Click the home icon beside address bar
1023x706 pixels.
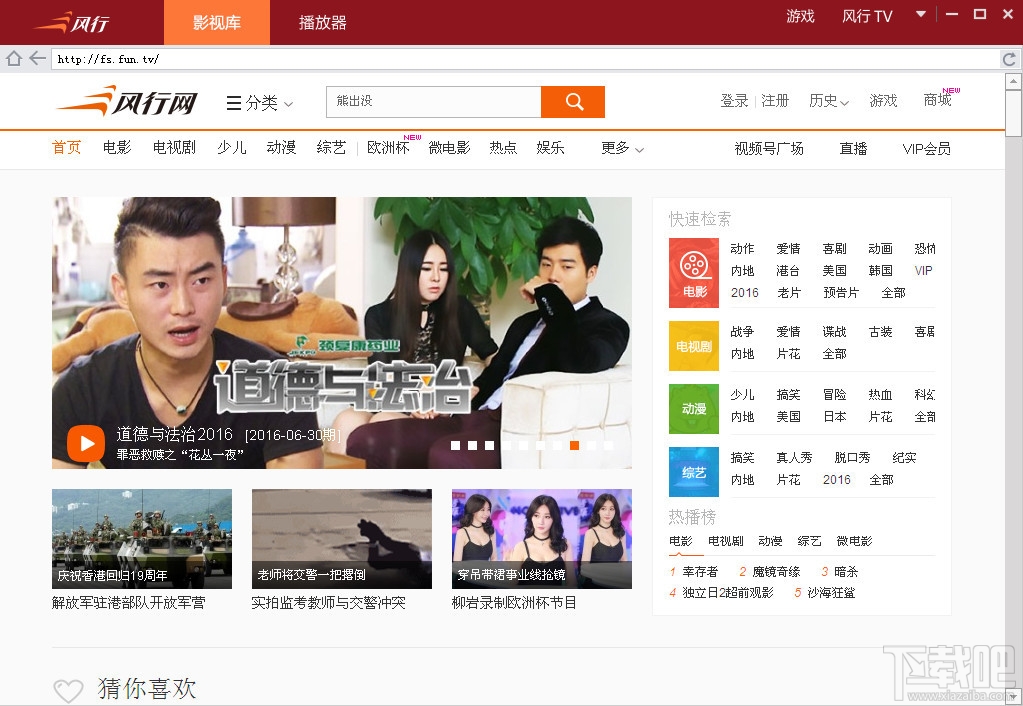point(14,59)
